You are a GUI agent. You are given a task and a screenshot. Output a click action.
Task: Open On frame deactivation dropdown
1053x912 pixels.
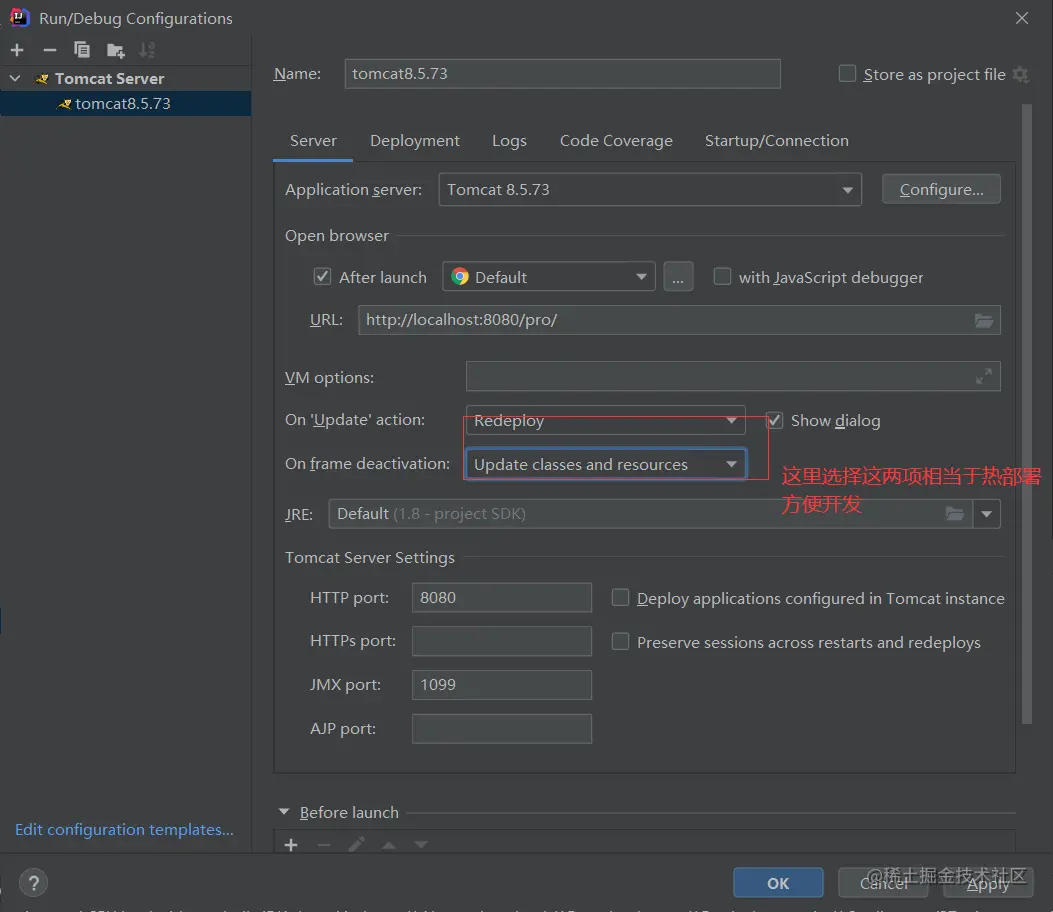click(605, 464)
